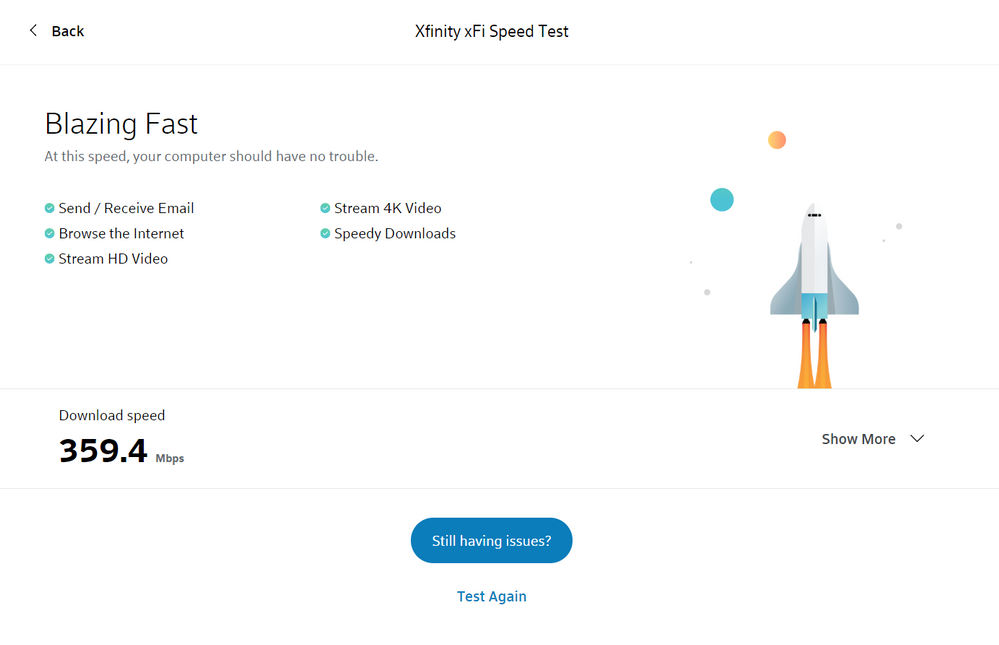Click the back arrow icon
The height and width of the screenshot is (645, 999).
point(33,31)
